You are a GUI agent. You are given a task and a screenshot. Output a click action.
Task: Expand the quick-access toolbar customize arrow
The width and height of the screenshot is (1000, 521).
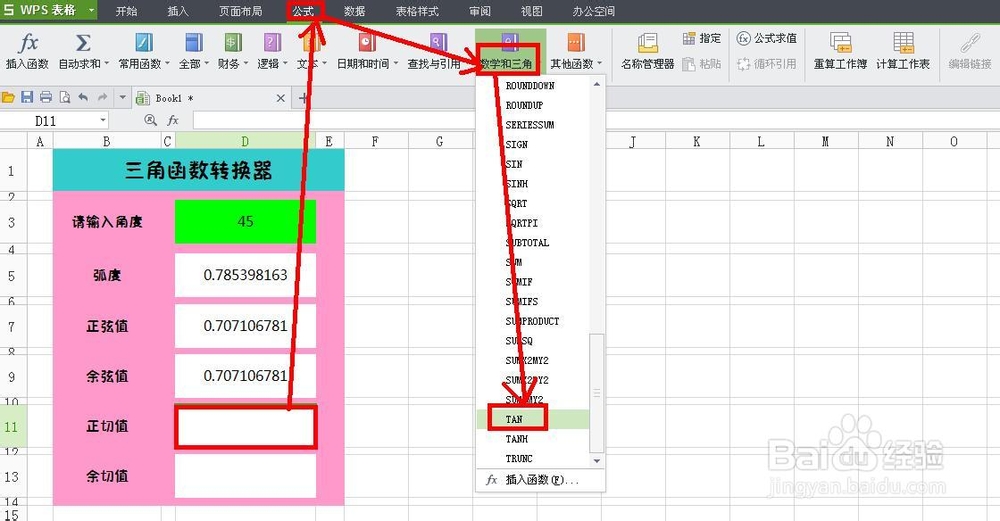(122, 98)
